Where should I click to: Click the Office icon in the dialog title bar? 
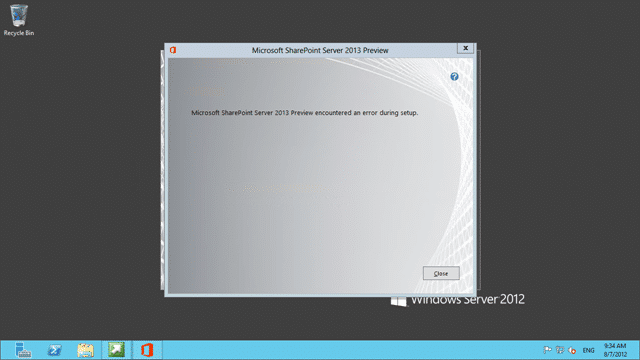click(173, 50)
